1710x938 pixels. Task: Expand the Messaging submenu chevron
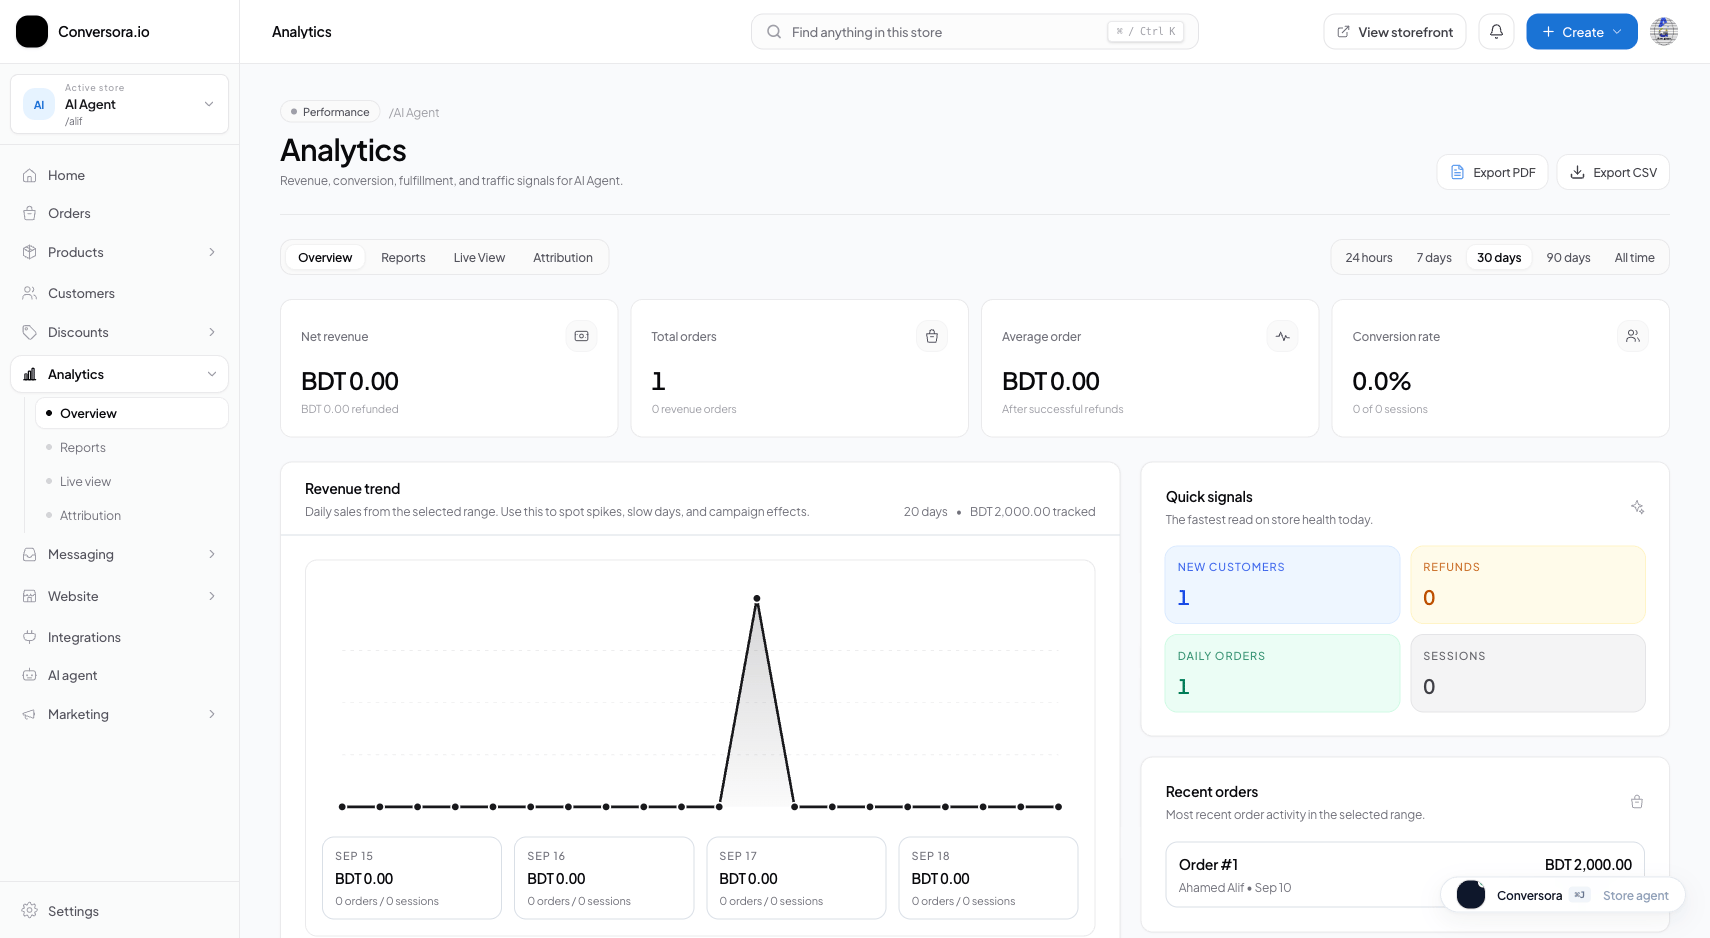pyautogui.click(x=212, y=554)
